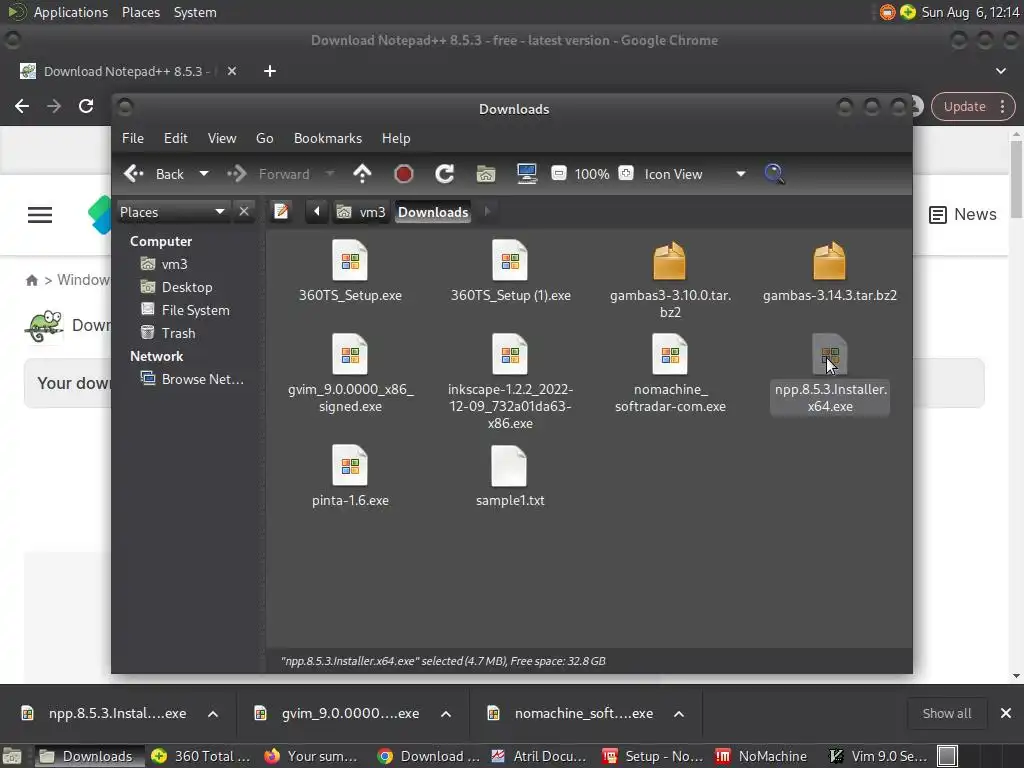Close the Download Notepad++ Chrome tab
The image size is (1024, 768).
tap(232, 71)
